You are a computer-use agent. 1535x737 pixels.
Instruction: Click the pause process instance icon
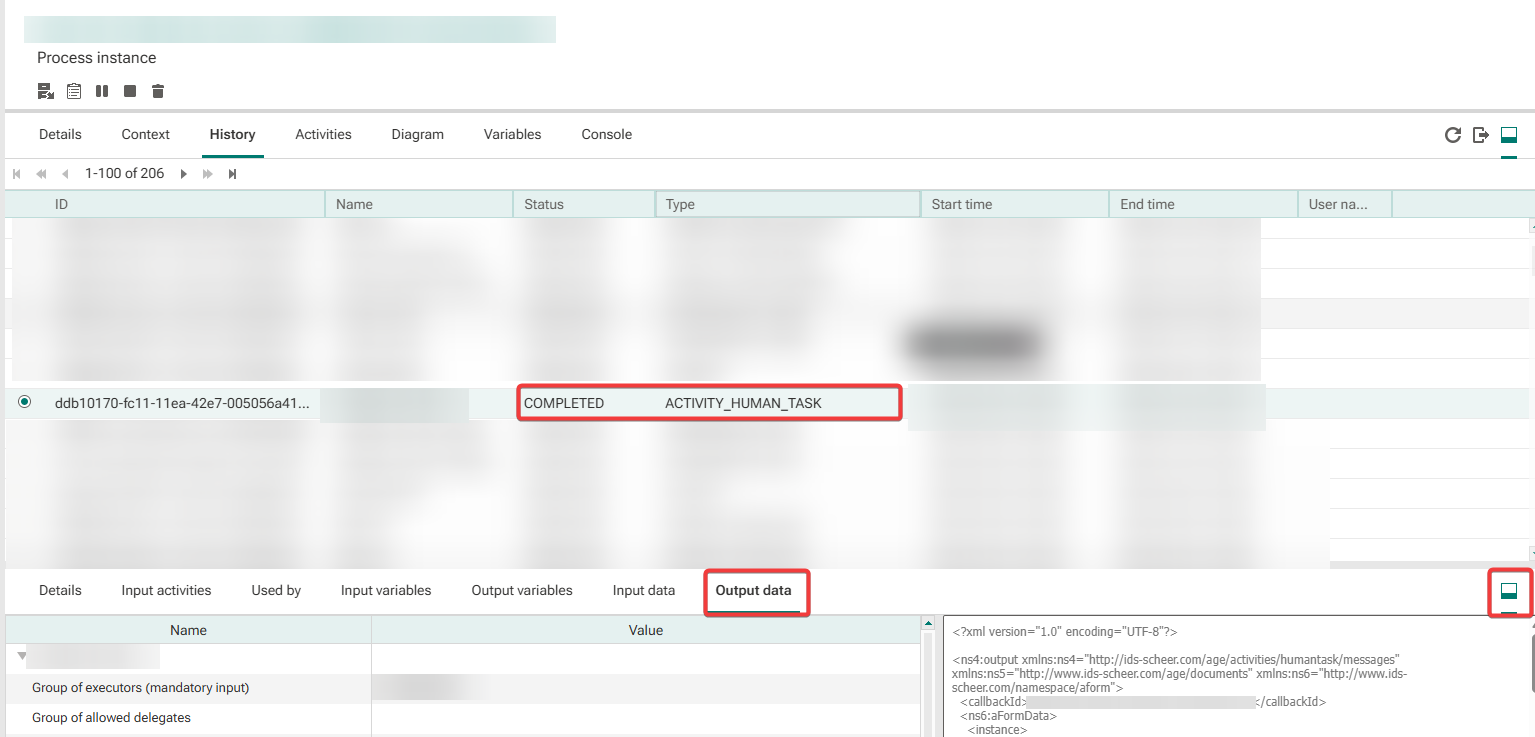pyautogui.click(x=102, y=91)
